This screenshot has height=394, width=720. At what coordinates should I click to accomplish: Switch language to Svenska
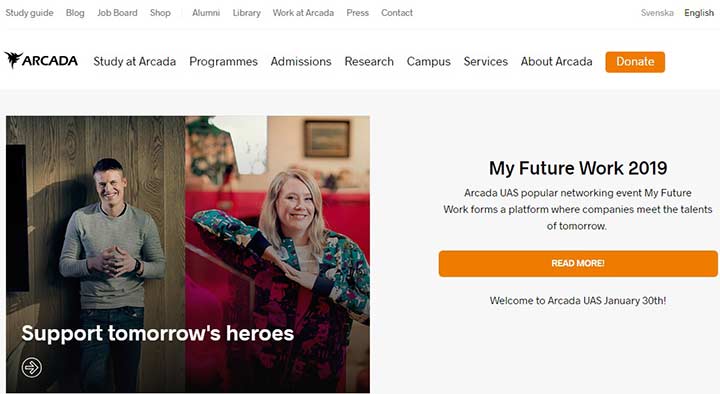click(x=657, y=13)
